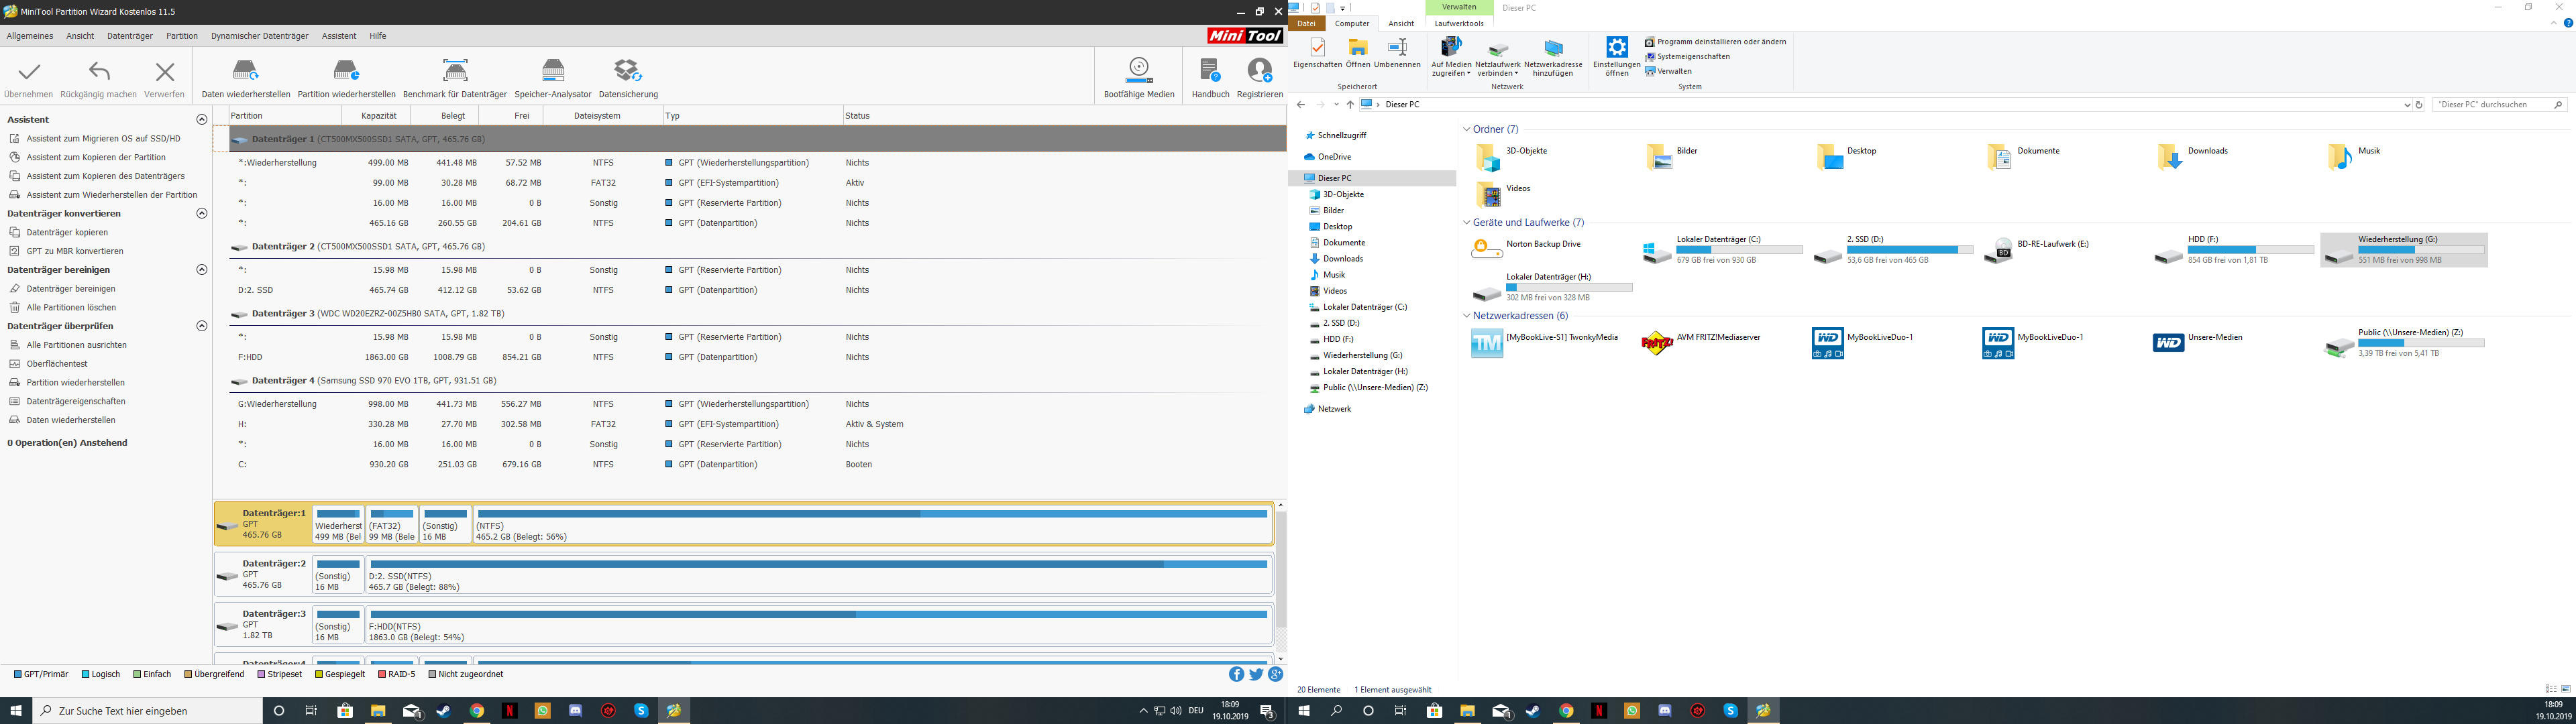Launch Benchmark für Datenträger
This screenshot has width=2576, height=724.
coord(455,72)
